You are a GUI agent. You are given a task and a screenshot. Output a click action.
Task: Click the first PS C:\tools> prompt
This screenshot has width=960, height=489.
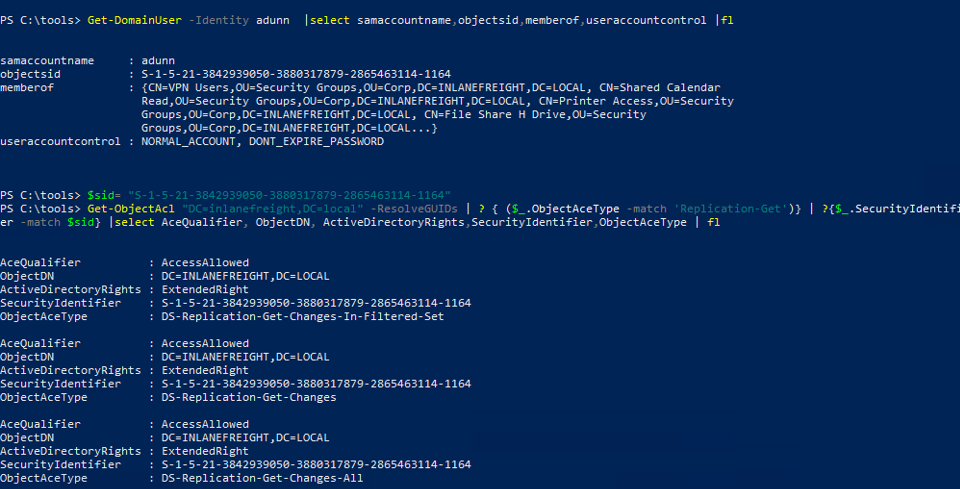tap(41, 21)
